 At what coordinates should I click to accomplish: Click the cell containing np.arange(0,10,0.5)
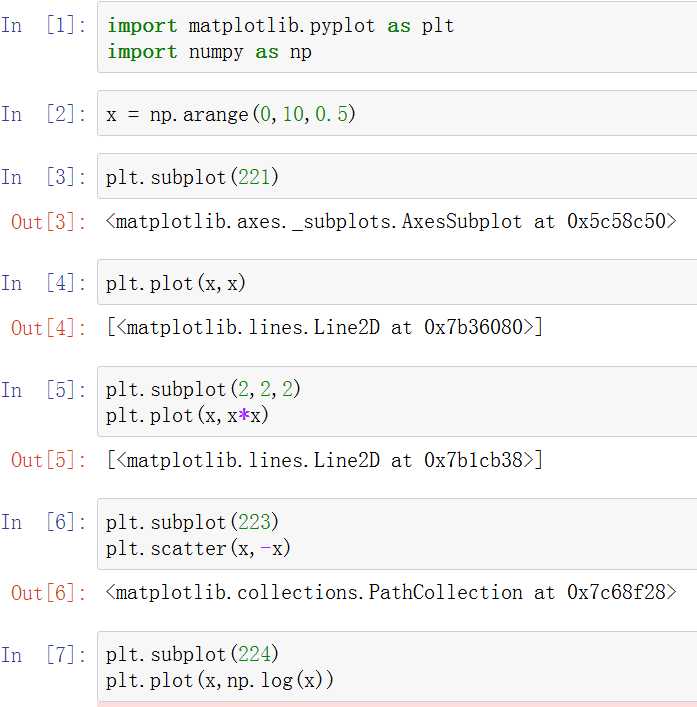click(x=397, y=113)
